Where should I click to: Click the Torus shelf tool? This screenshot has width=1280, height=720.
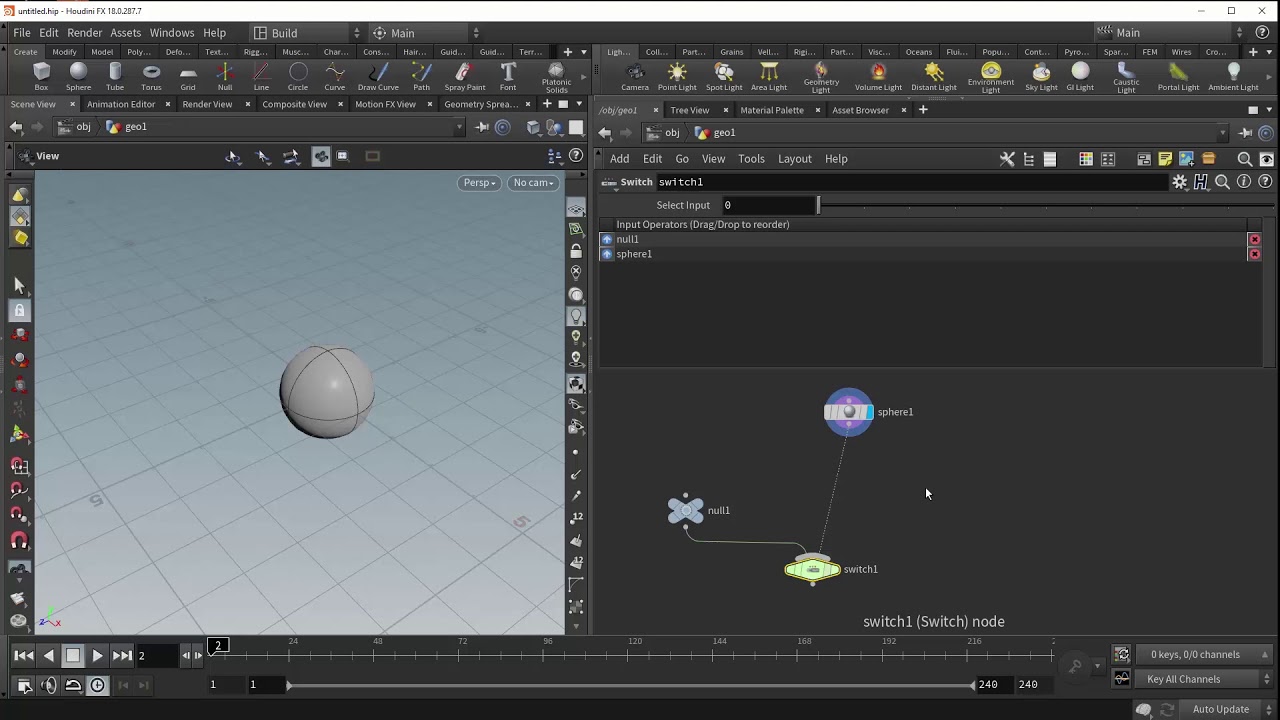(151, 75)
